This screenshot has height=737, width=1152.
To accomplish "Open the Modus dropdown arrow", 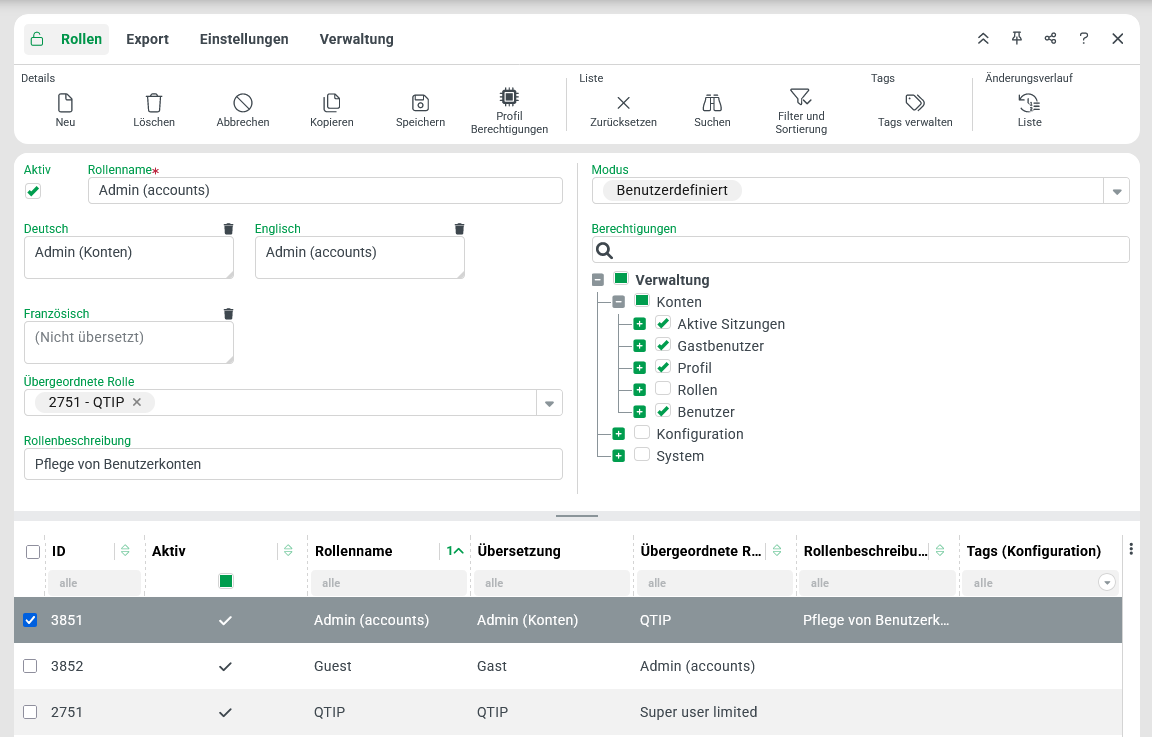I will (x=1117, y=191).
